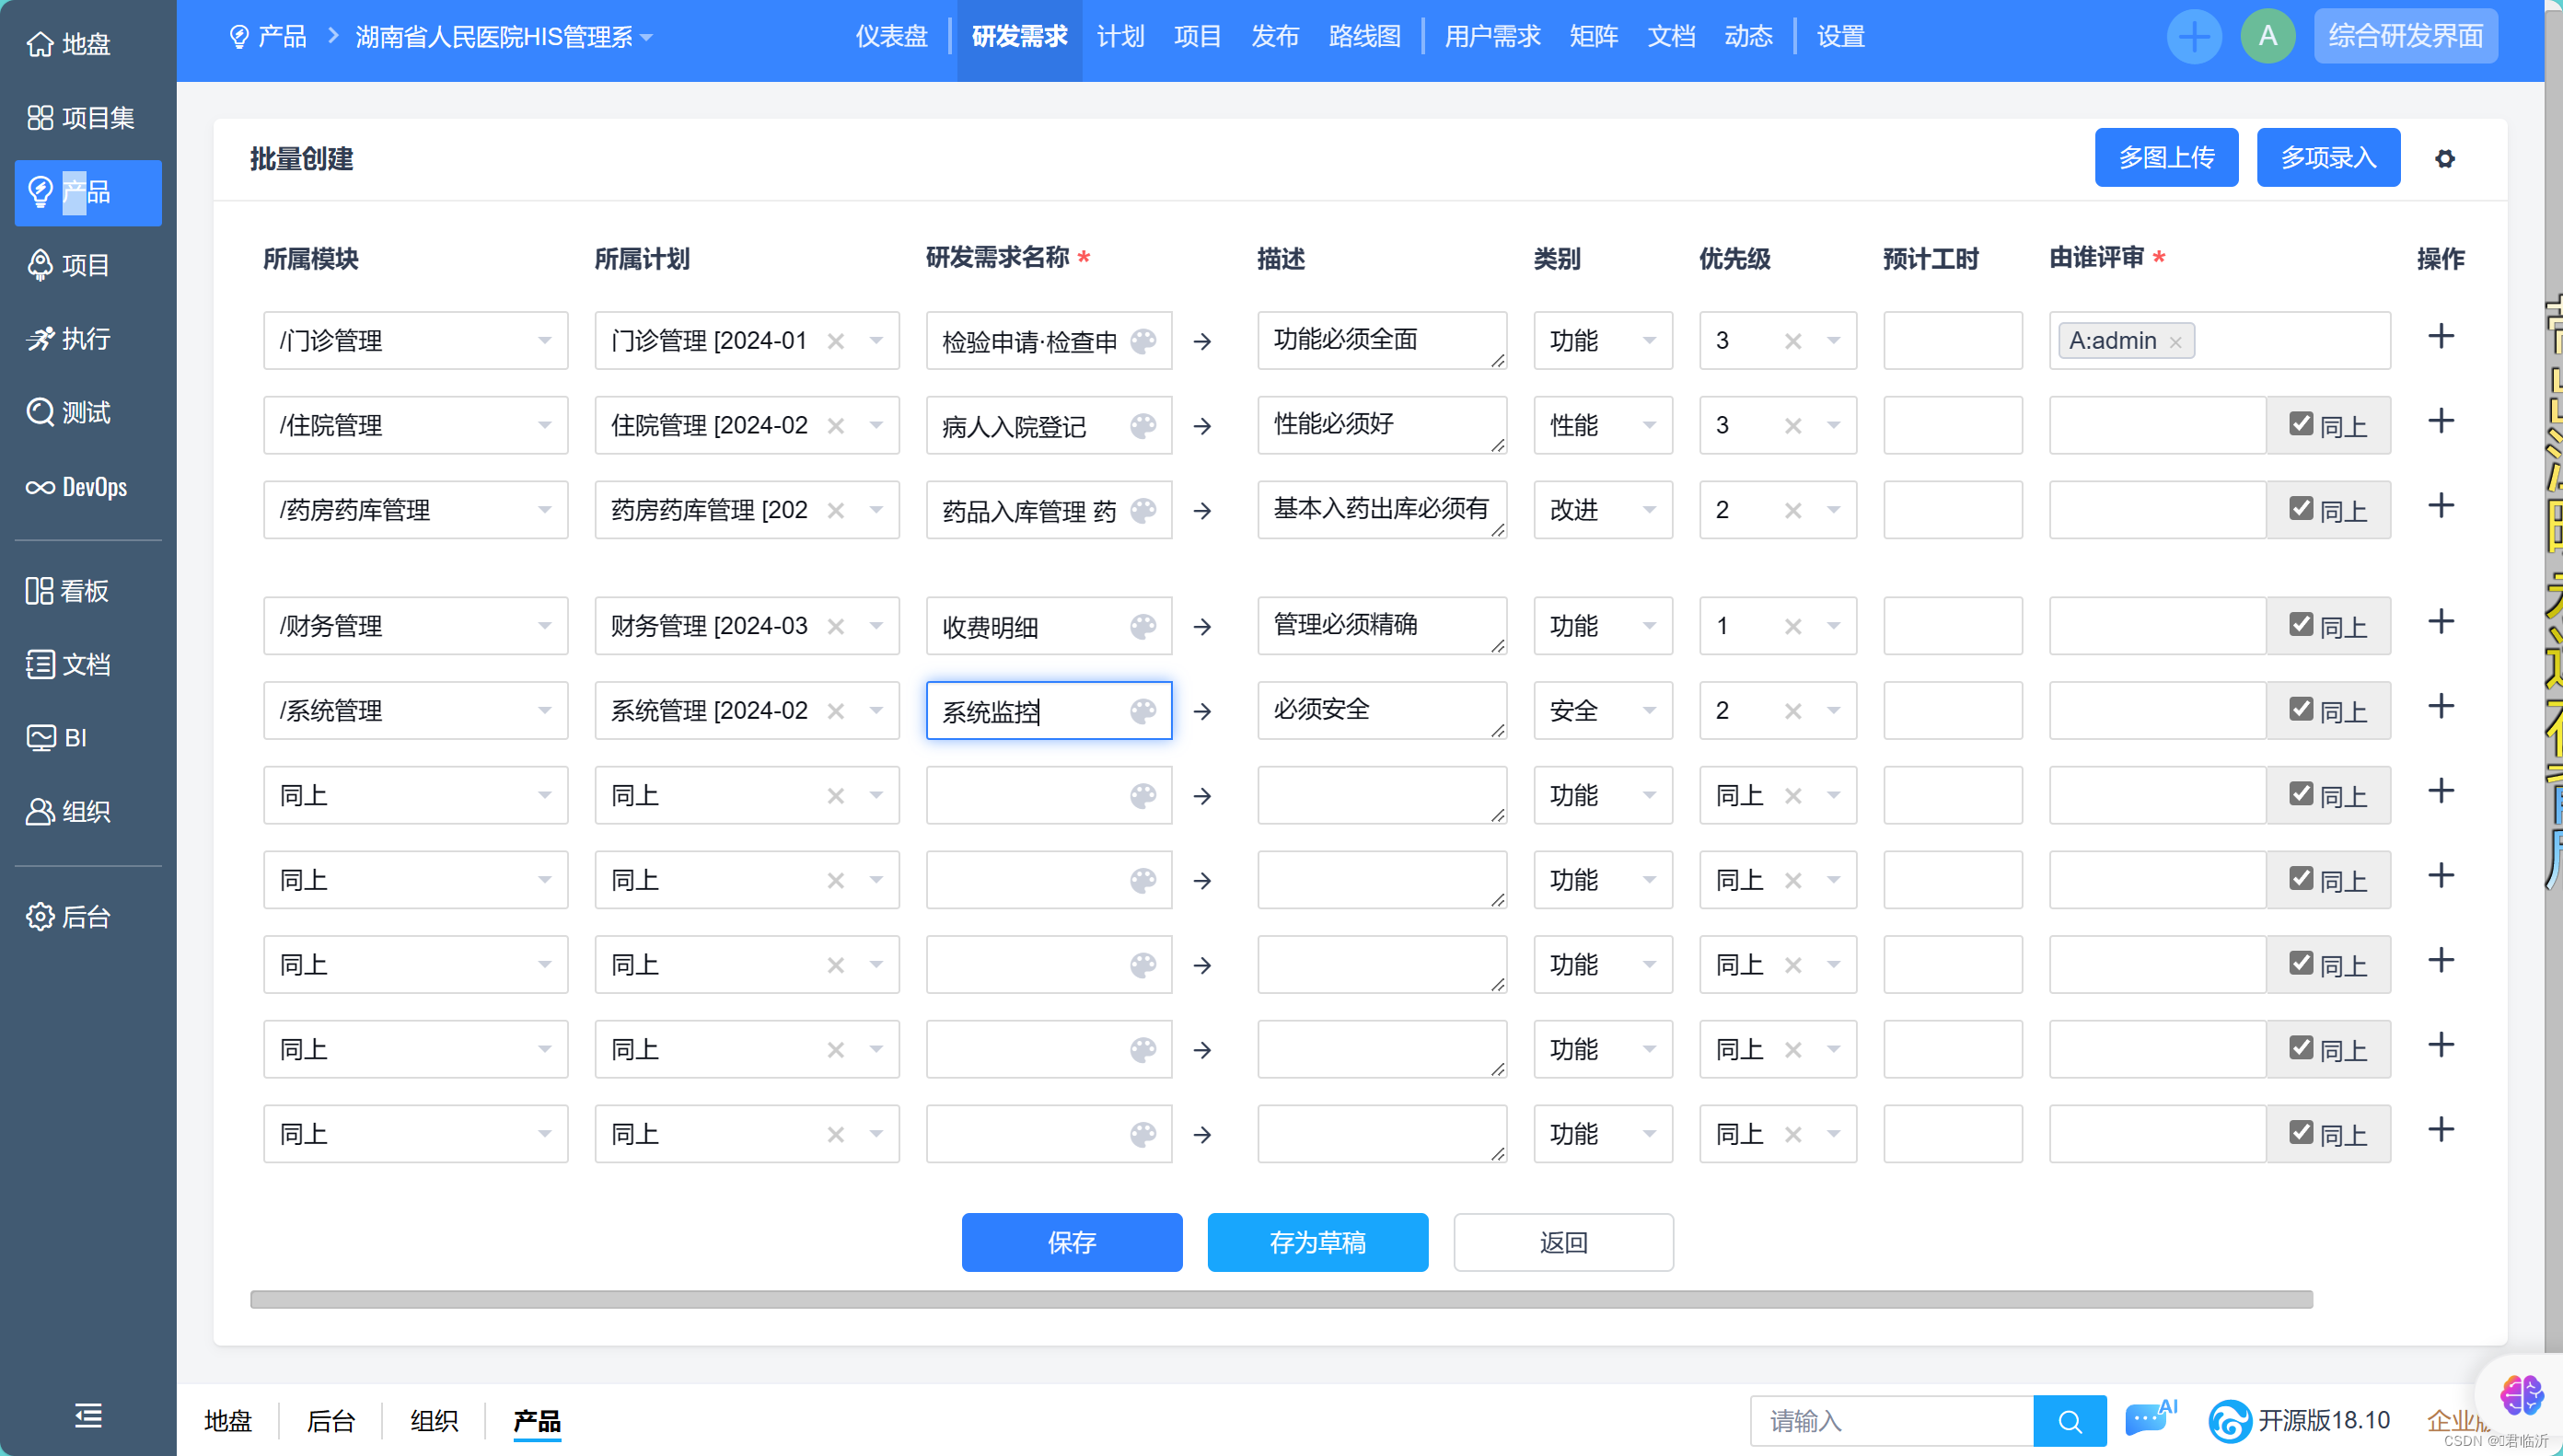Expand the 湖南省人民医院HIS管理系 product switcher
This screenshot has width=2563, height=1456.
tap(505, 37)
